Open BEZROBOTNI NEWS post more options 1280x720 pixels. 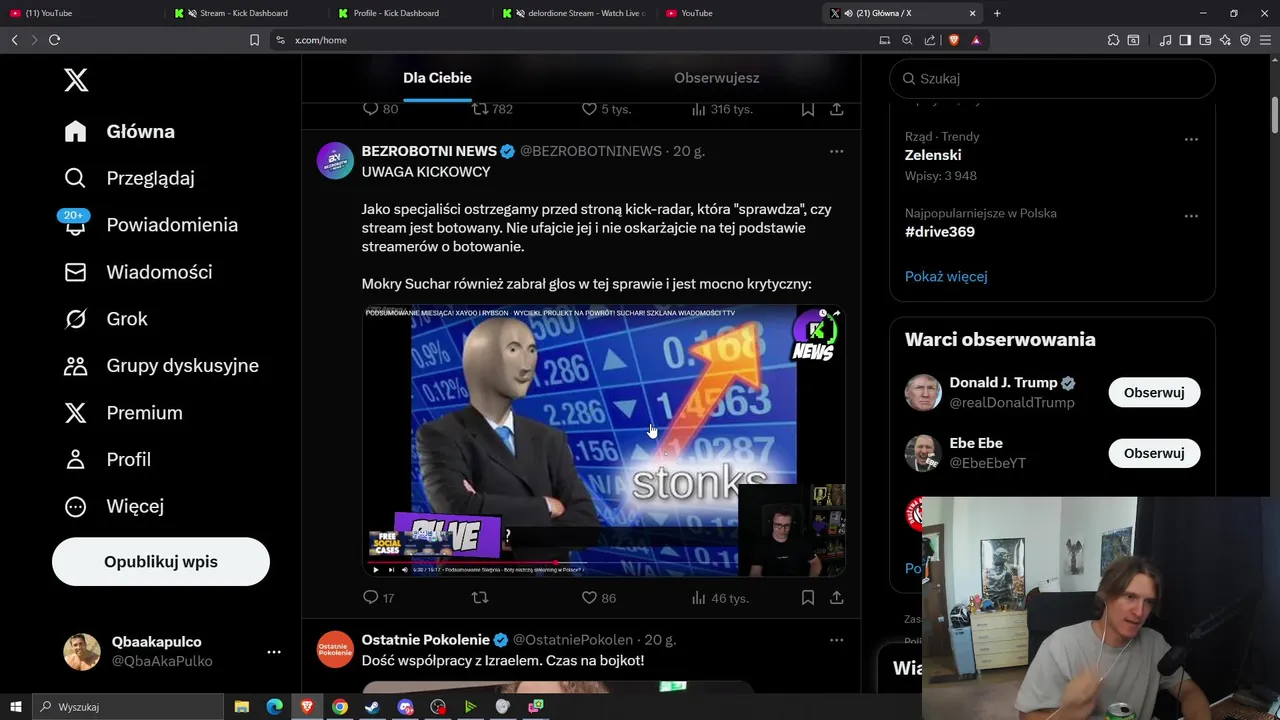pyautogui.click(x=837, y=151)
